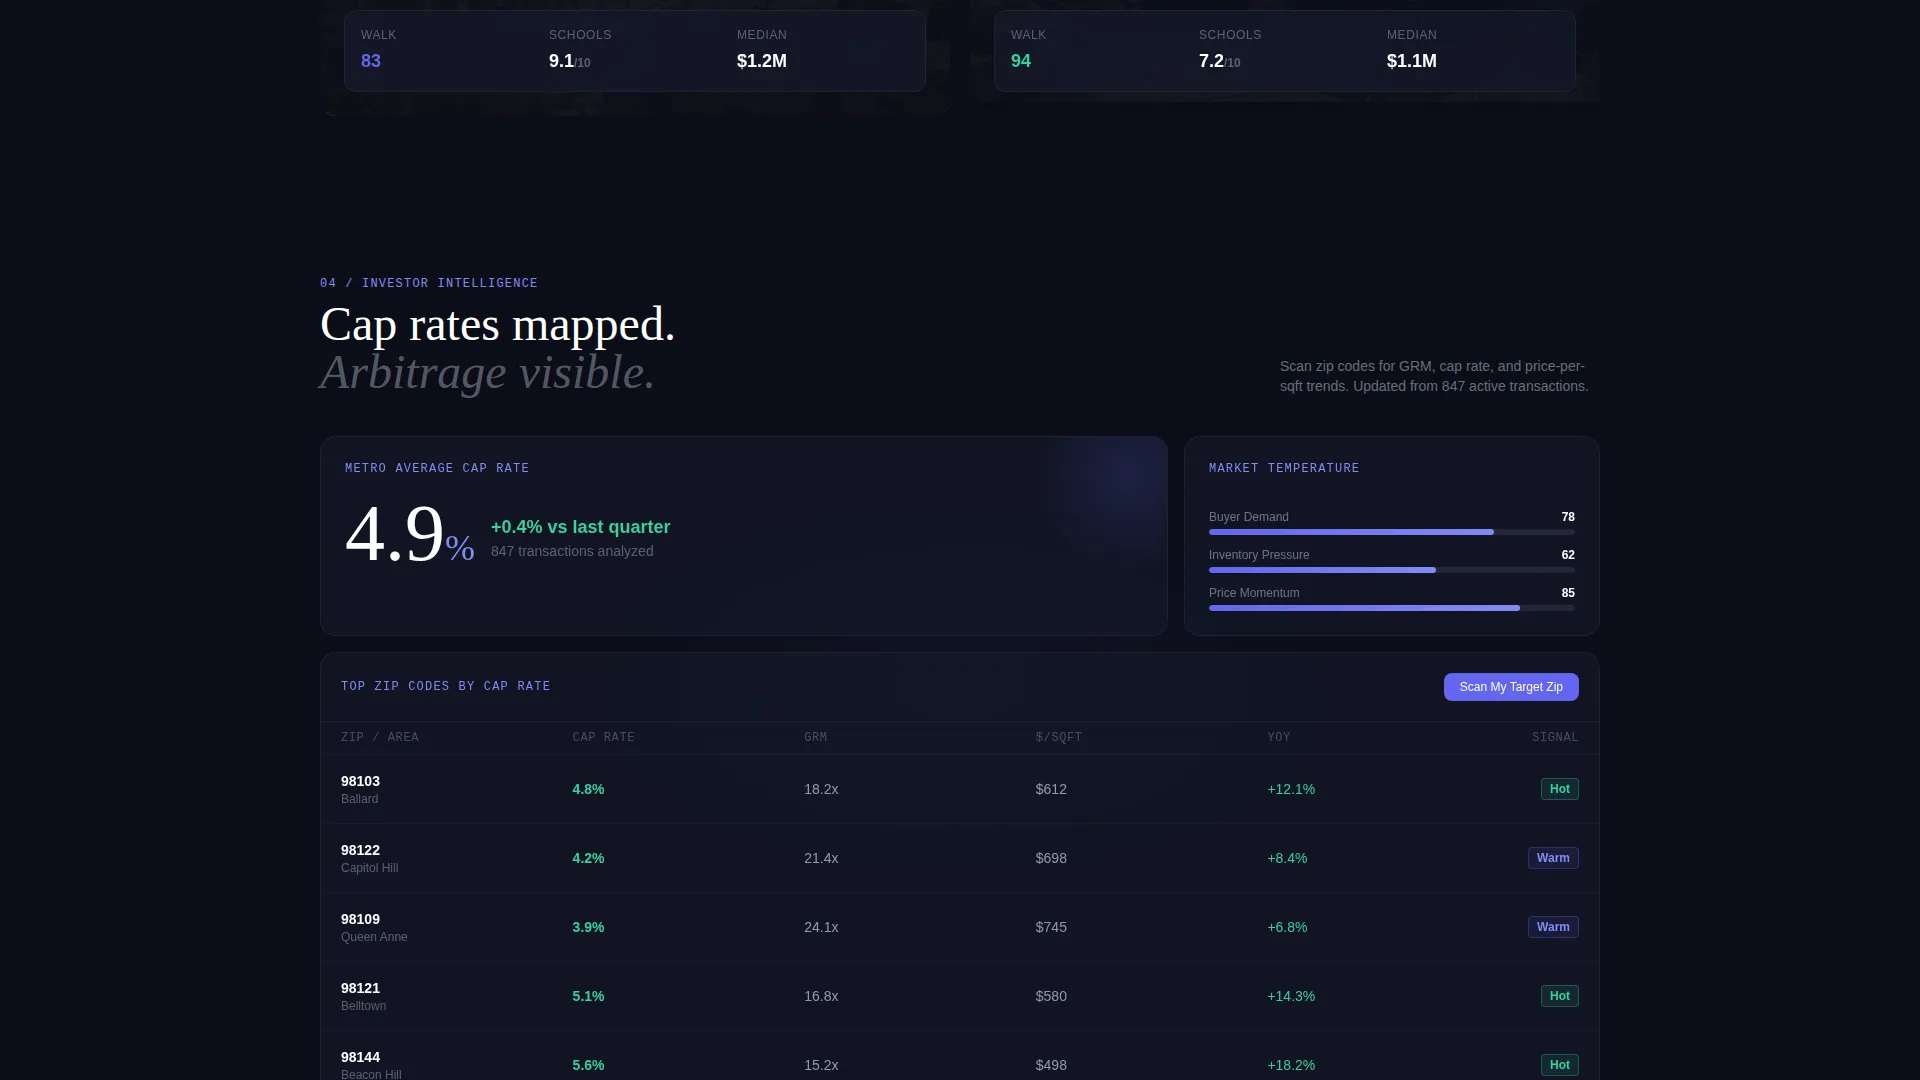Image resolution: width=1920 pixels, height=1080 pixels.
Task: Sort by the GRM column header
Action: point(815,737)
